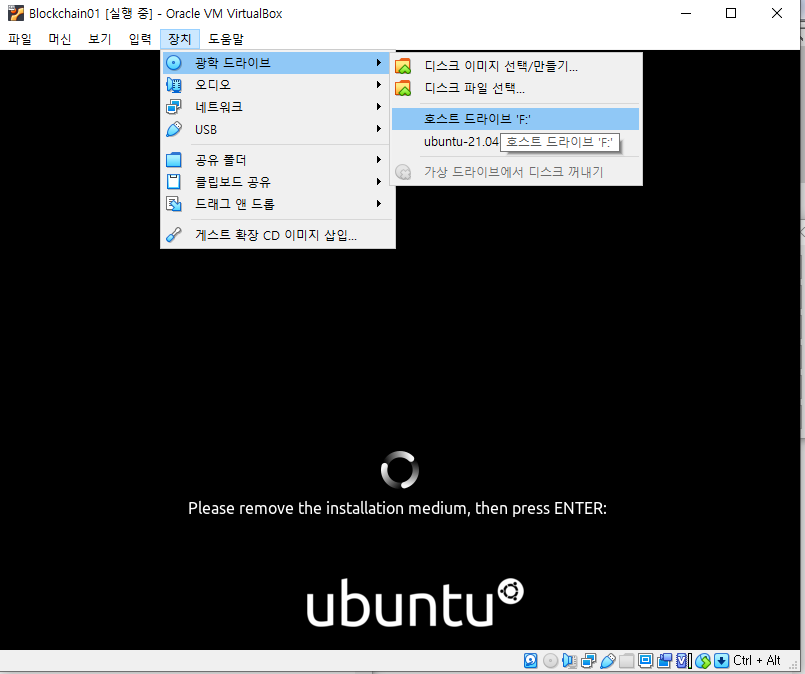Open the 보기 menu
This screenshot has height=674, width=805.
pyautogui.click(x=100, y=39)
